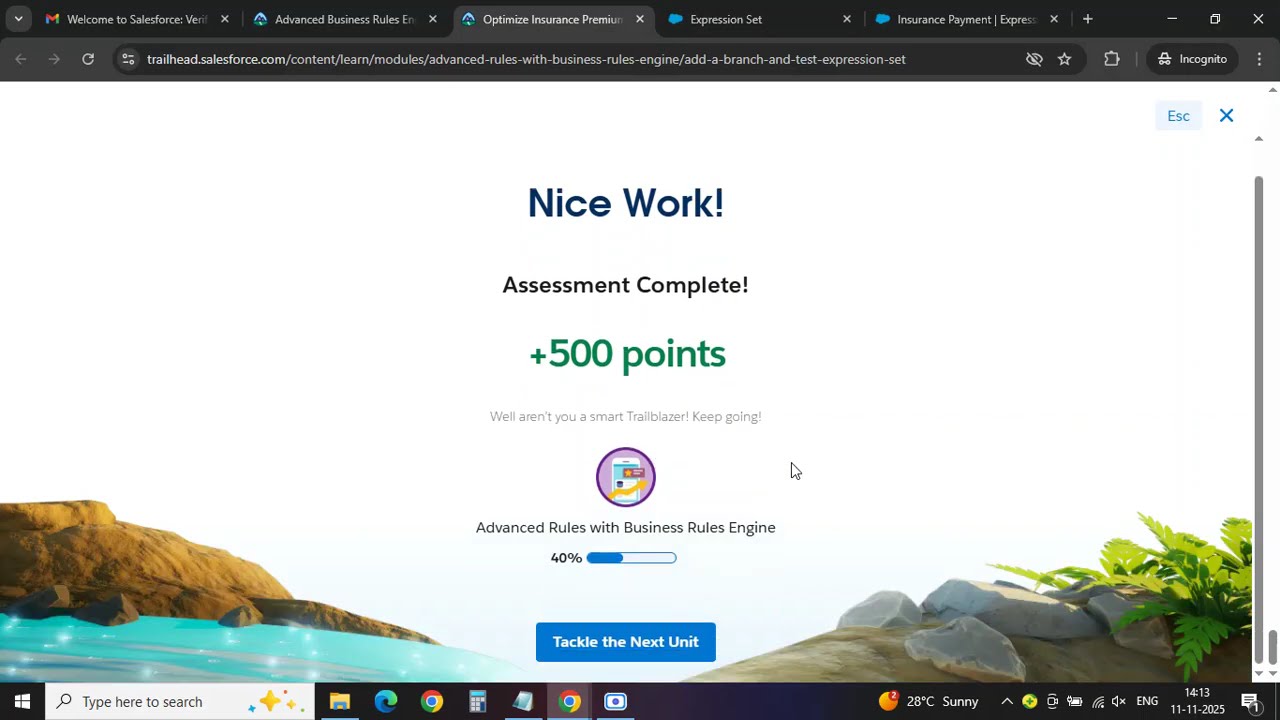Image resolution: width=1280 pixels, height=720 pixels.
Task: Open the notification center icon
Action: pyautogui.click(x=1250, y=701)
